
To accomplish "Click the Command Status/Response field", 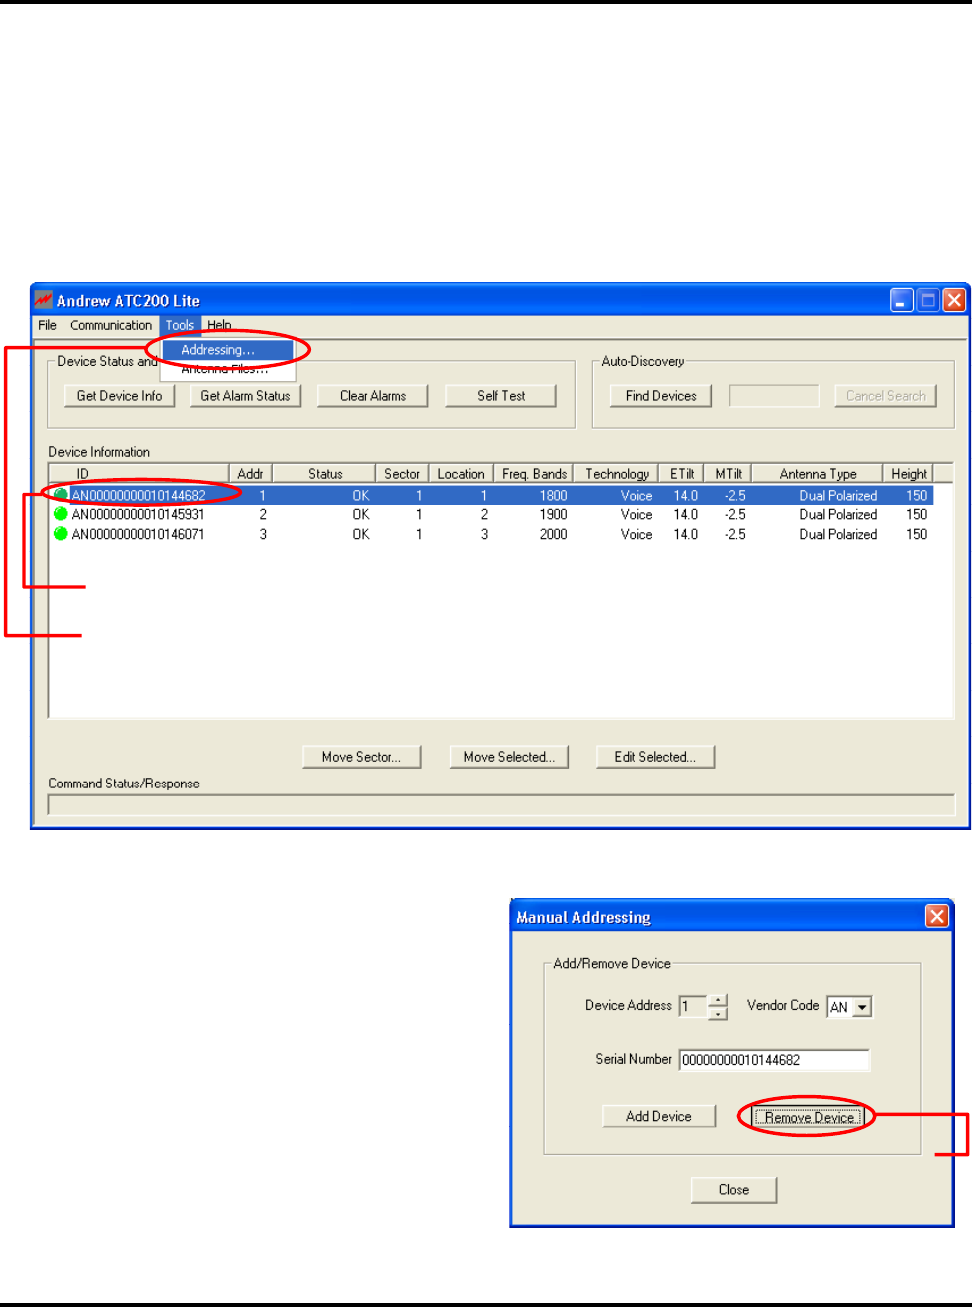I will tap(501, 805).
